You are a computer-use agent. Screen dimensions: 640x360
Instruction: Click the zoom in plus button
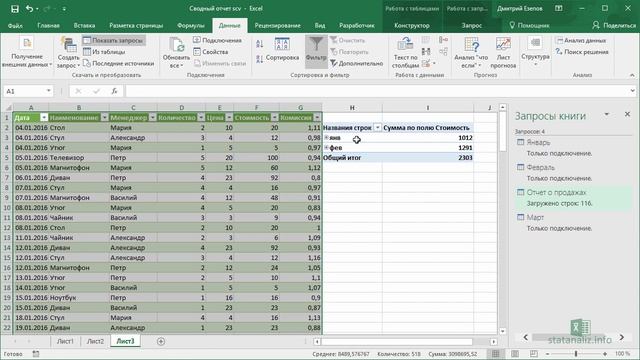(605, 353)
